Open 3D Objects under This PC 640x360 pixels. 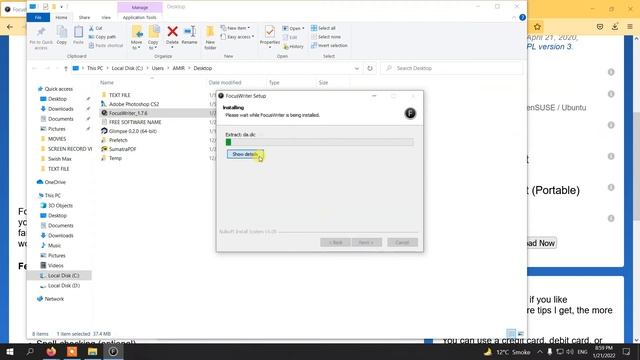click(x=60, y=205)
